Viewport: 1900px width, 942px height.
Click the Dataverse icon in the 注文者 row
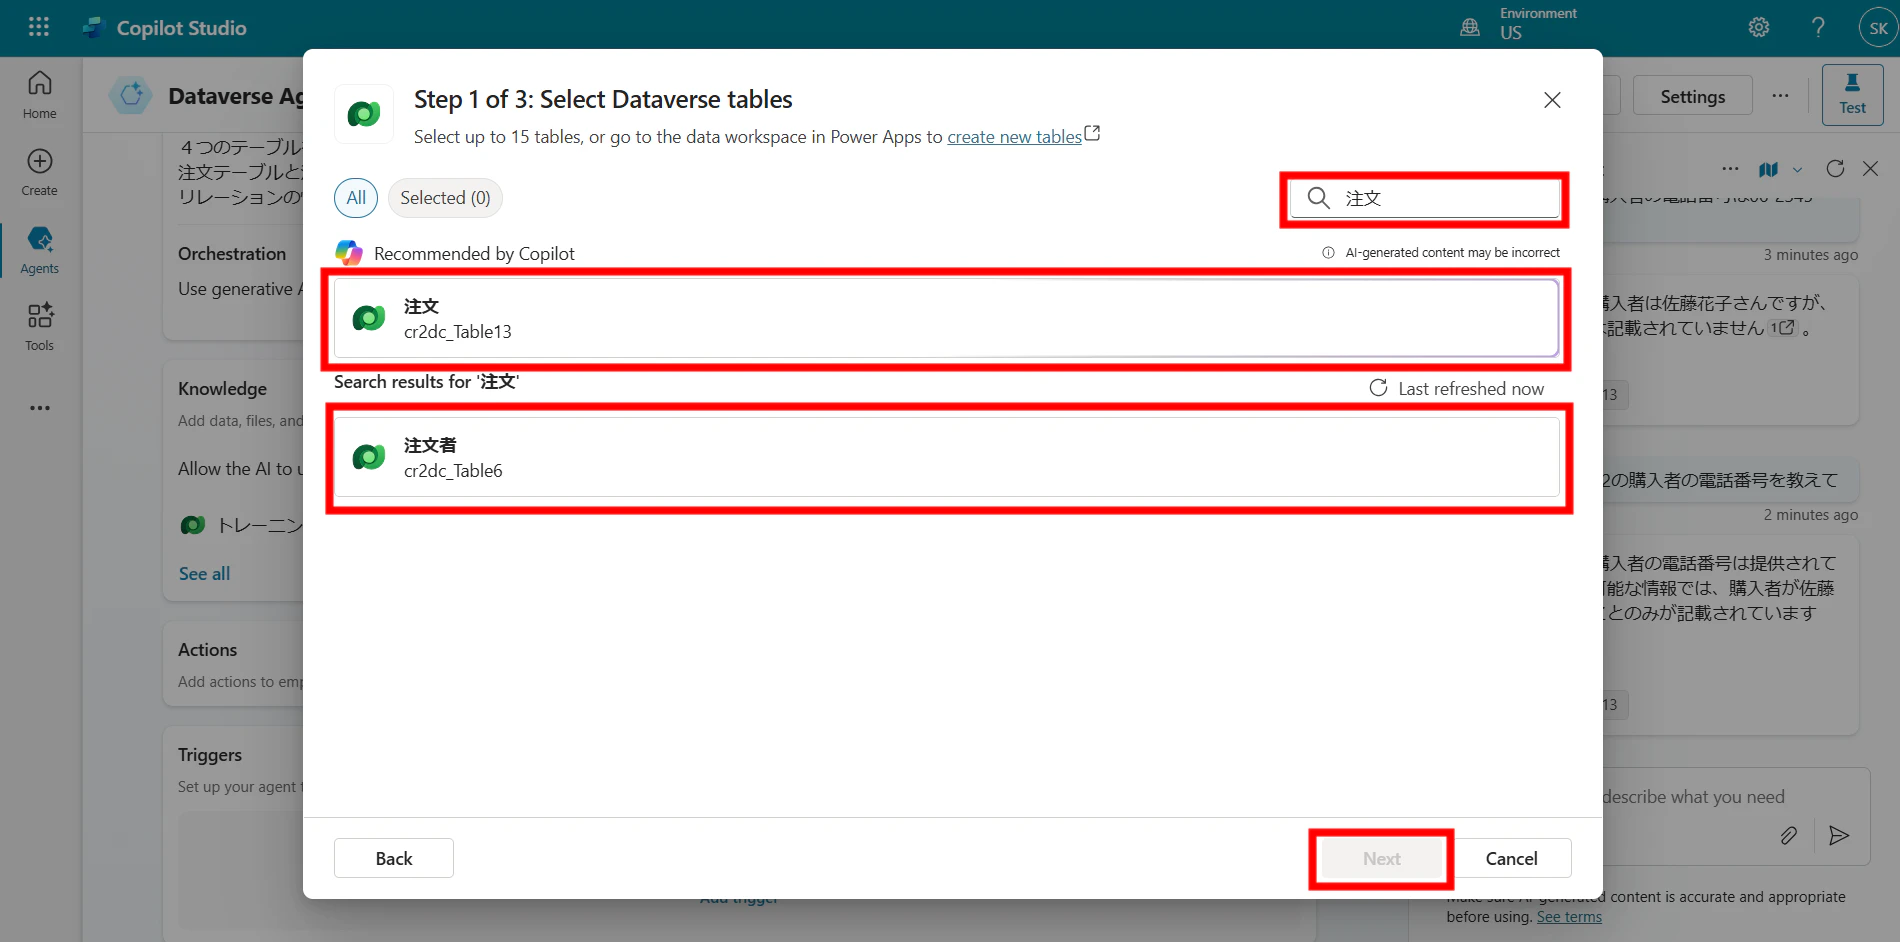369,457
